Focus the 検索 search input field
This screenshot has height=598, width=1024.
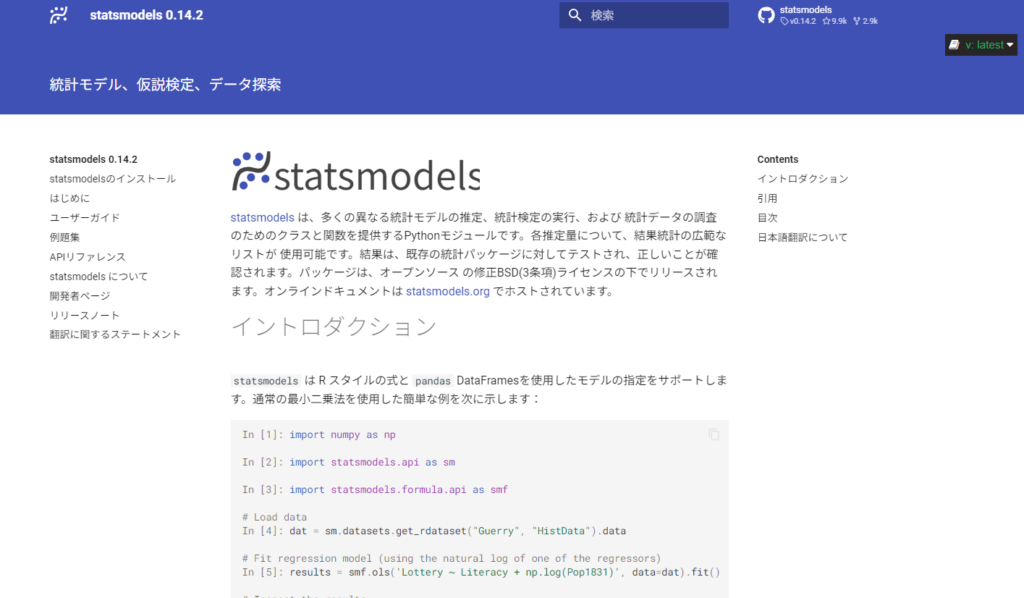point(644,15)
